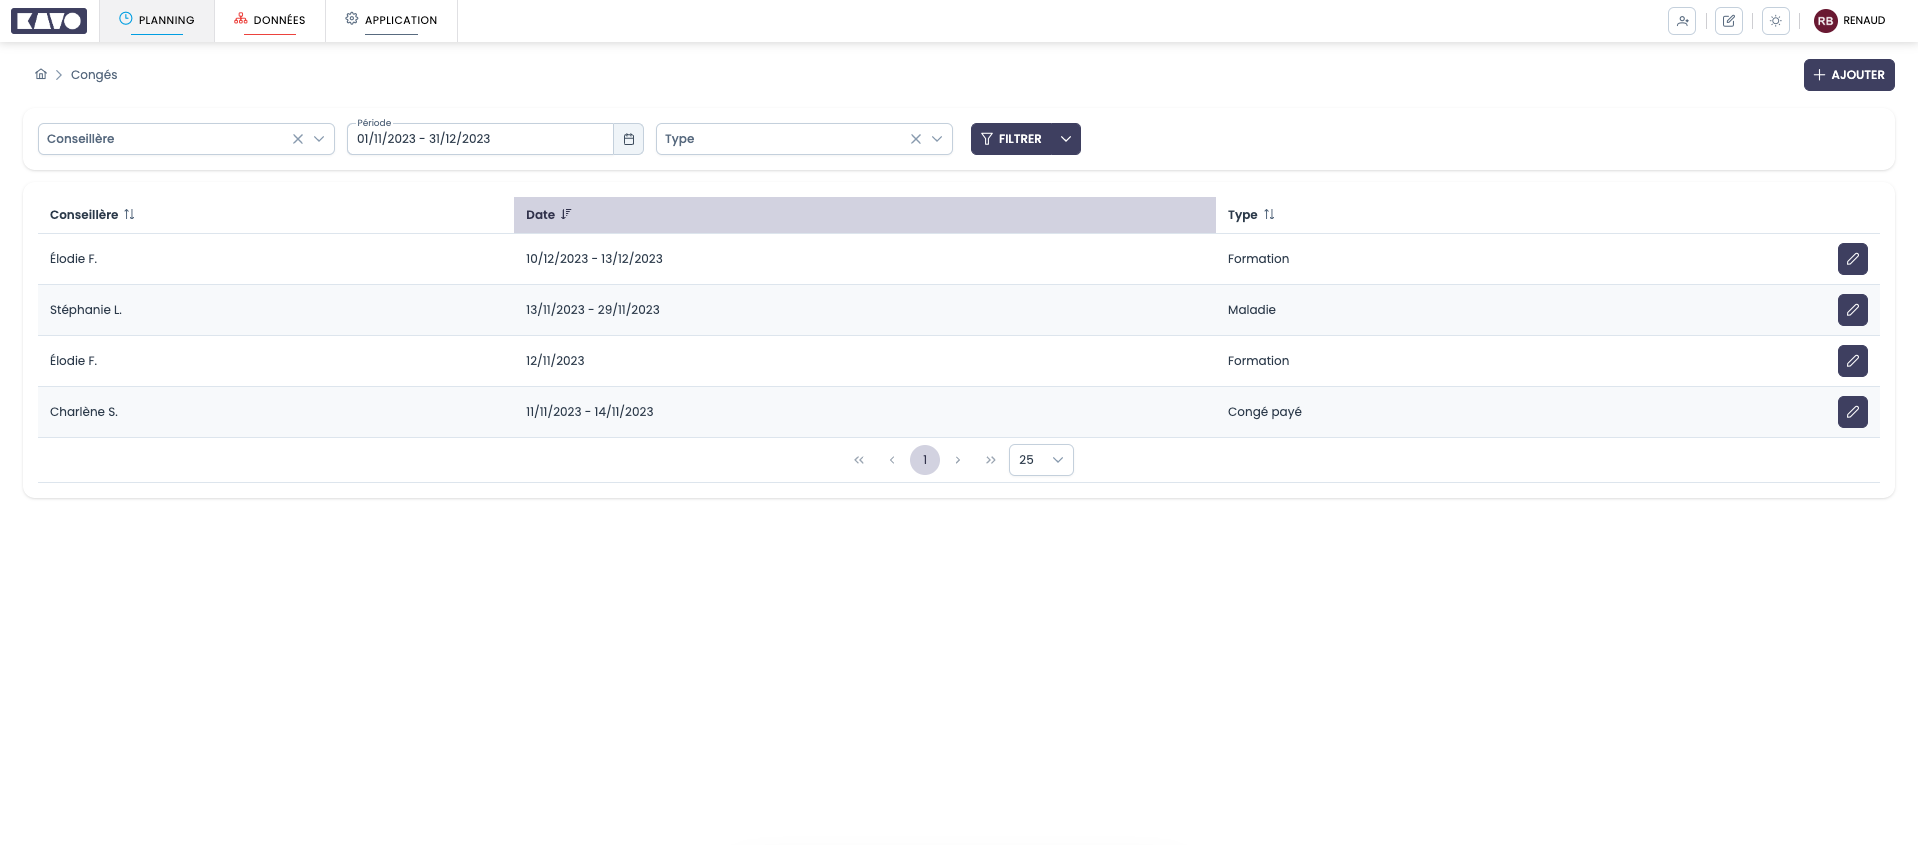Open the Filtrer options arrow

click(x=1066, y=139)
